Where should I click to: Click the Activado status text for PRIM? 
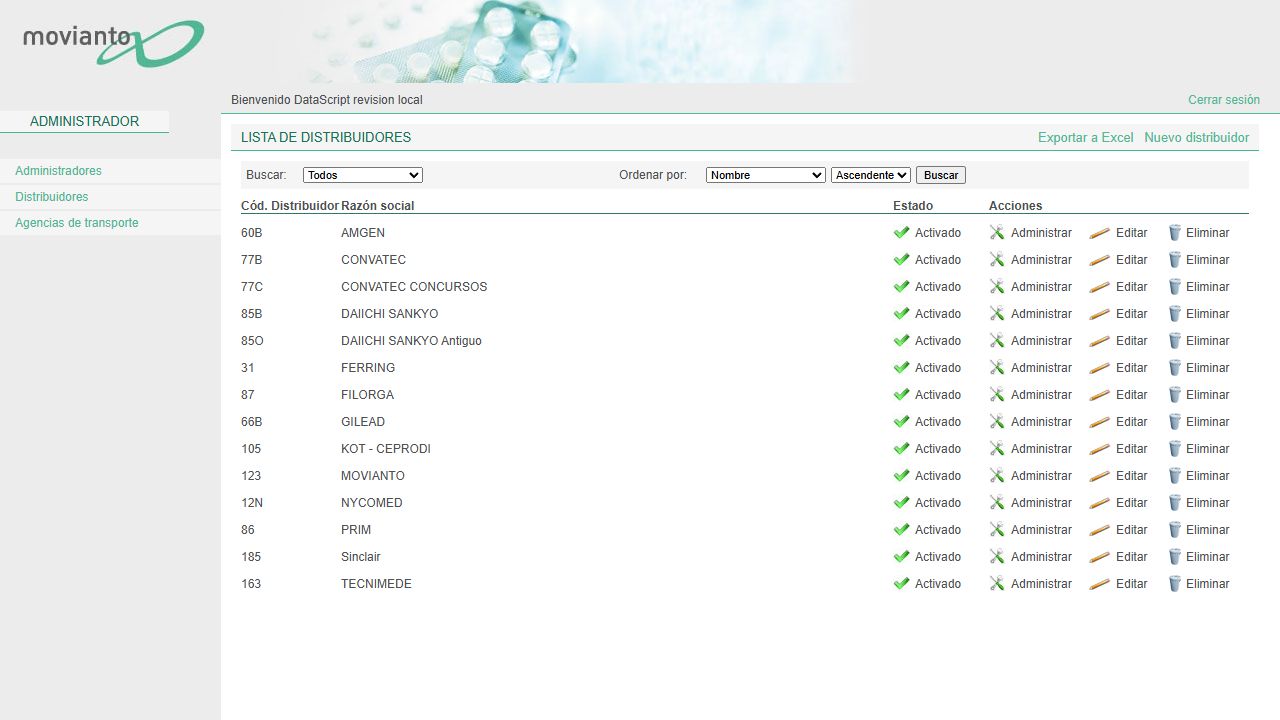938,530
